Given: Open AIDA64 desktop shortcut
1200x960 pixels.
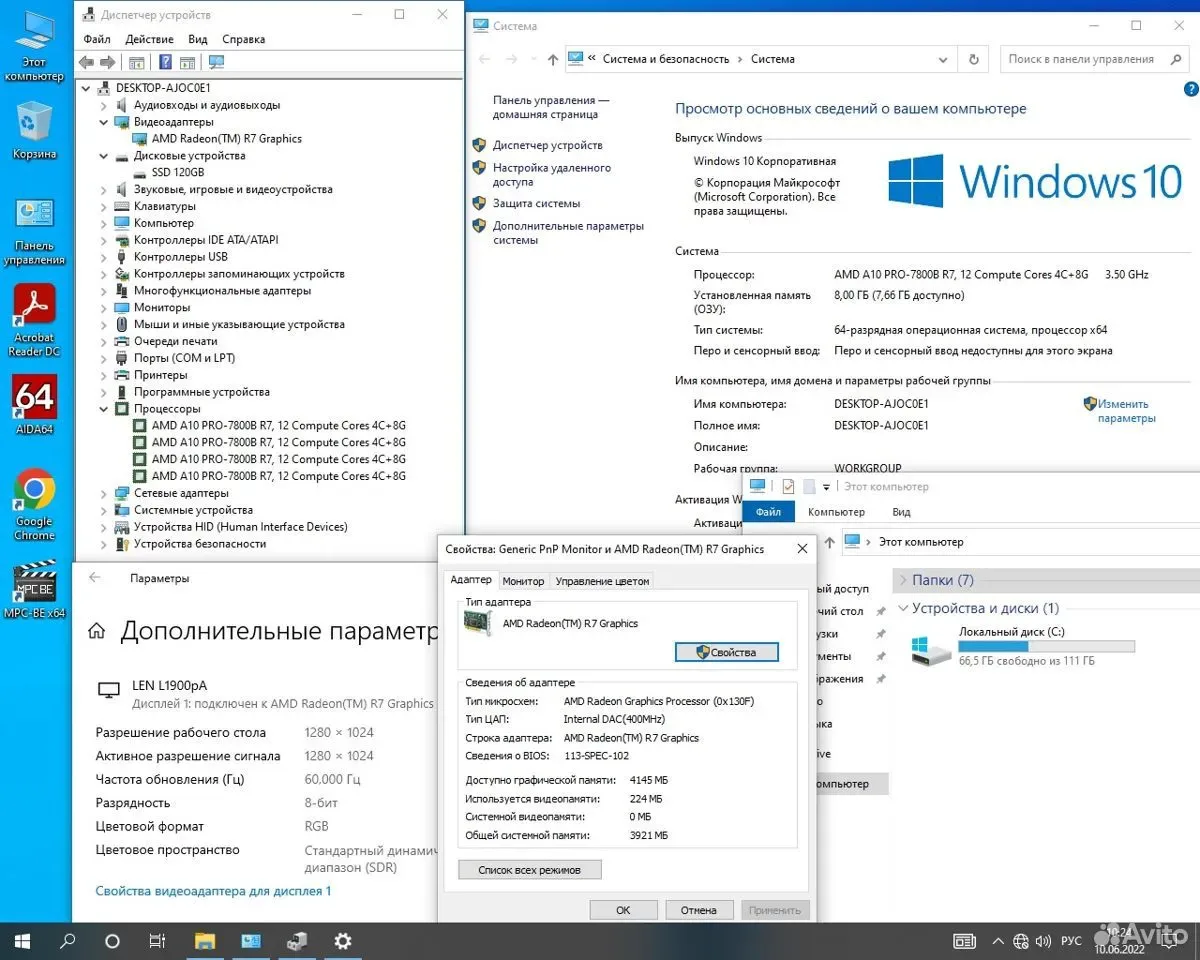Looking at the screenshot, I should (34, 405).
